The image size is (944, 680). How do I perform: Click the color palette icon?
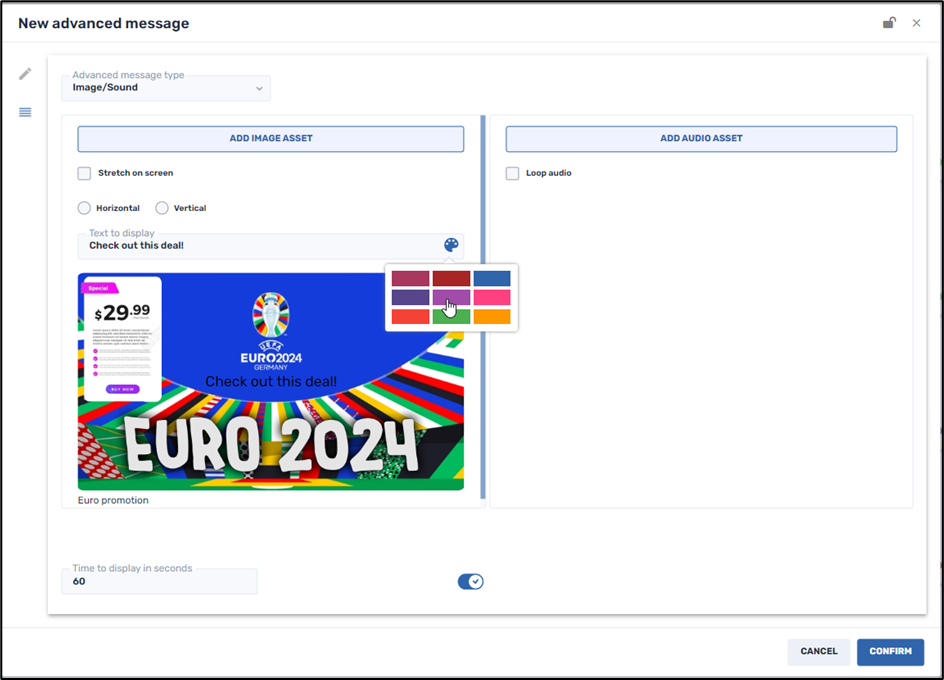coord(451,245)
